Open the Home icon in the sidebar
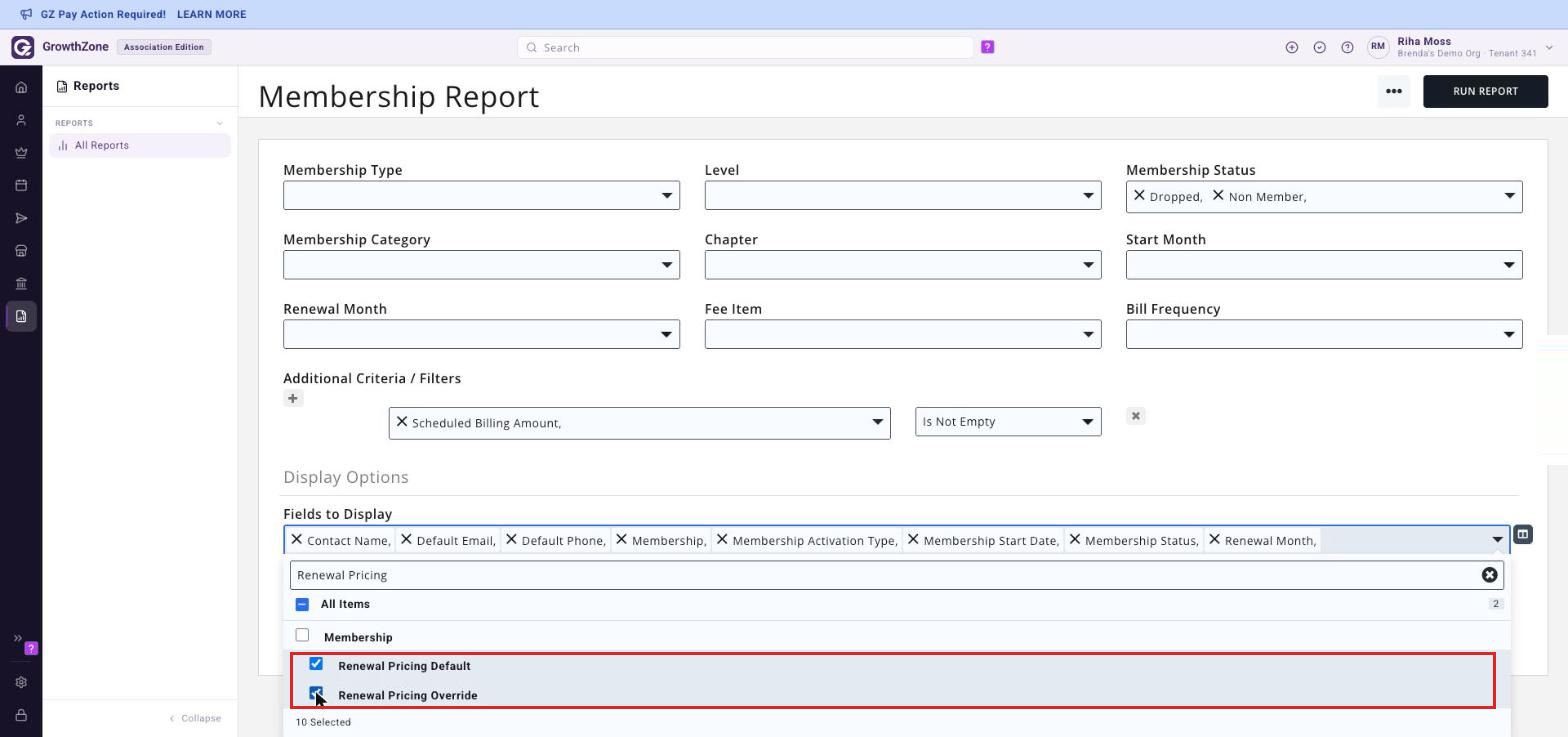 tap(21, 87)
